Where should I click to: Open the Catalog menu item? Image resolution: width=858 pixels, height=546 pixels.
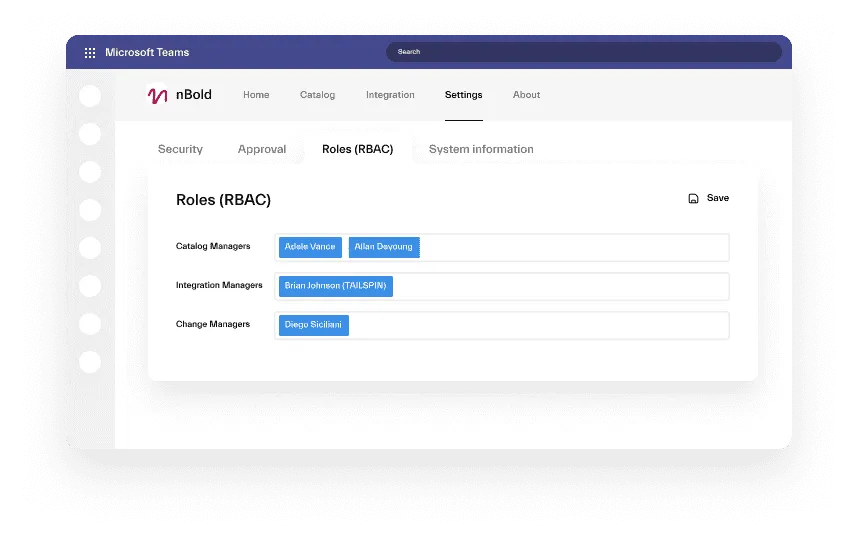pyautogui.click(x=317, y=95)
